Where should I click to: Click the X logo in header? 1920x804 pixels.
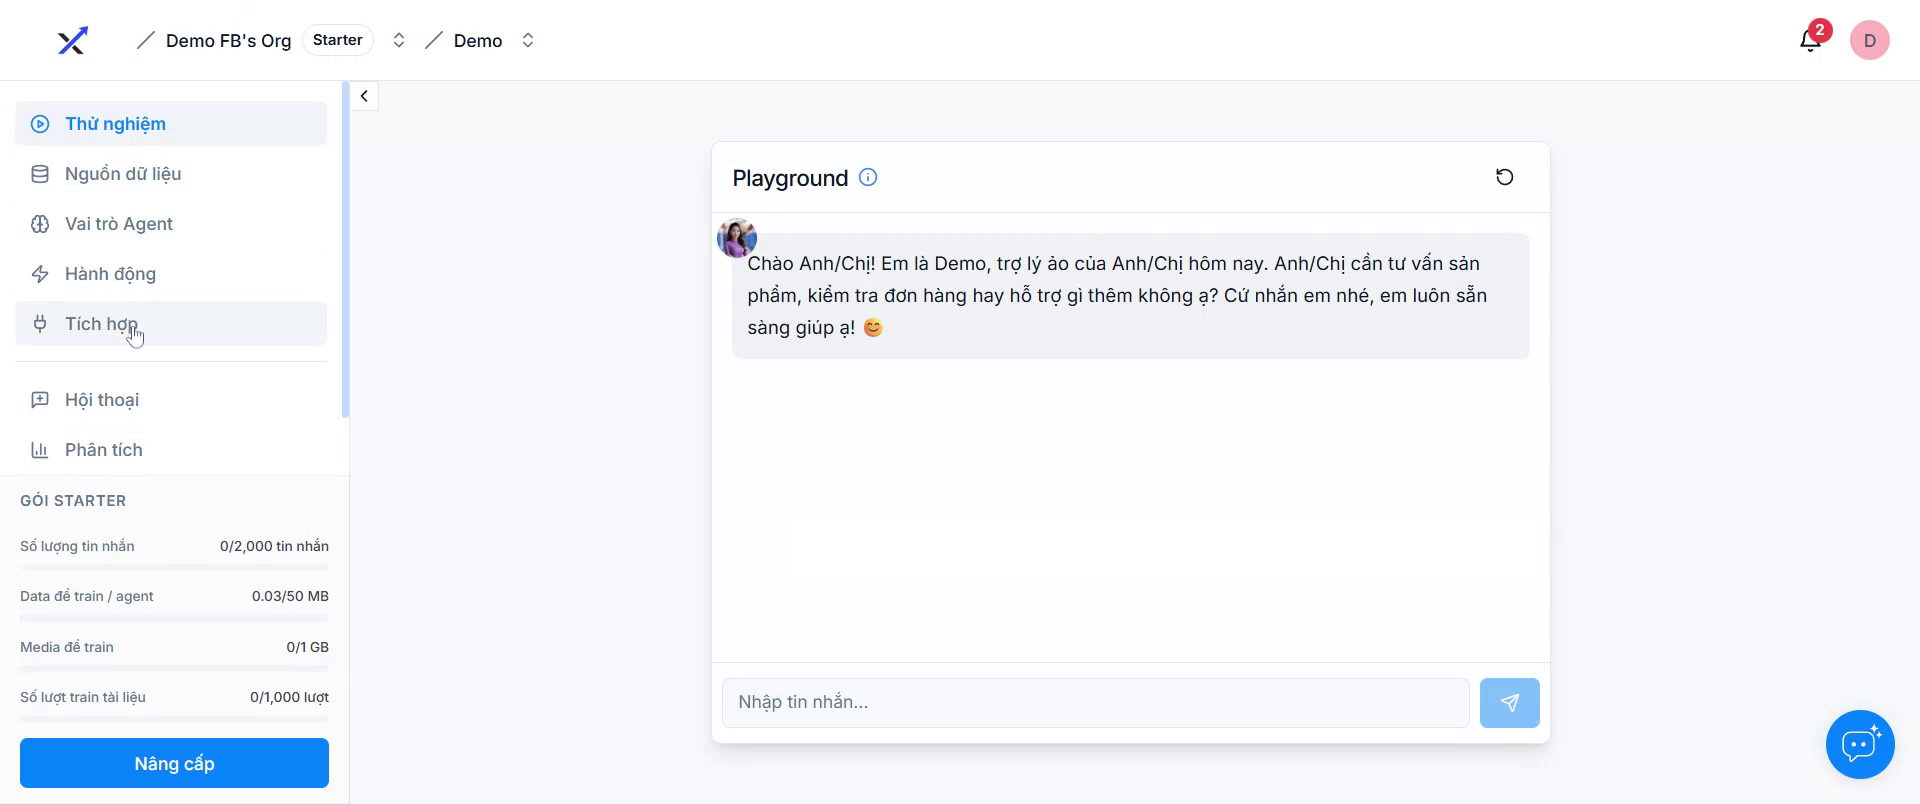coord(72,40)
